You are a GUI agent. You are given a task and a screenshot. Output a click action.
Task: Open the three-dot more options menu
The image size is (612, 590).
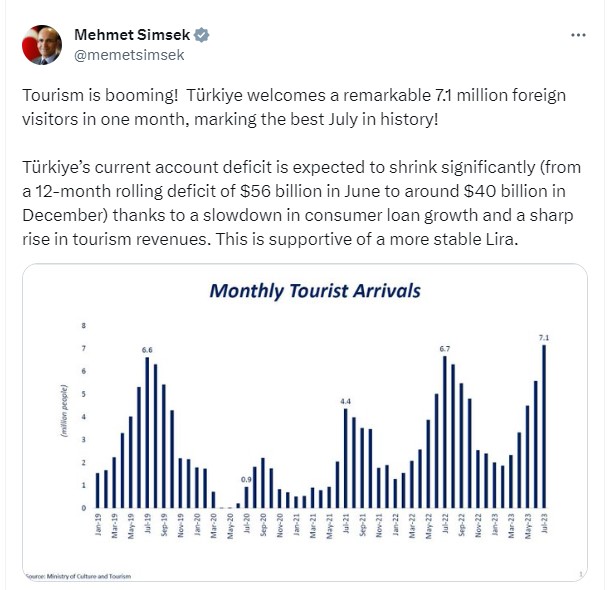pyautogui.click(x=578, y=35)
